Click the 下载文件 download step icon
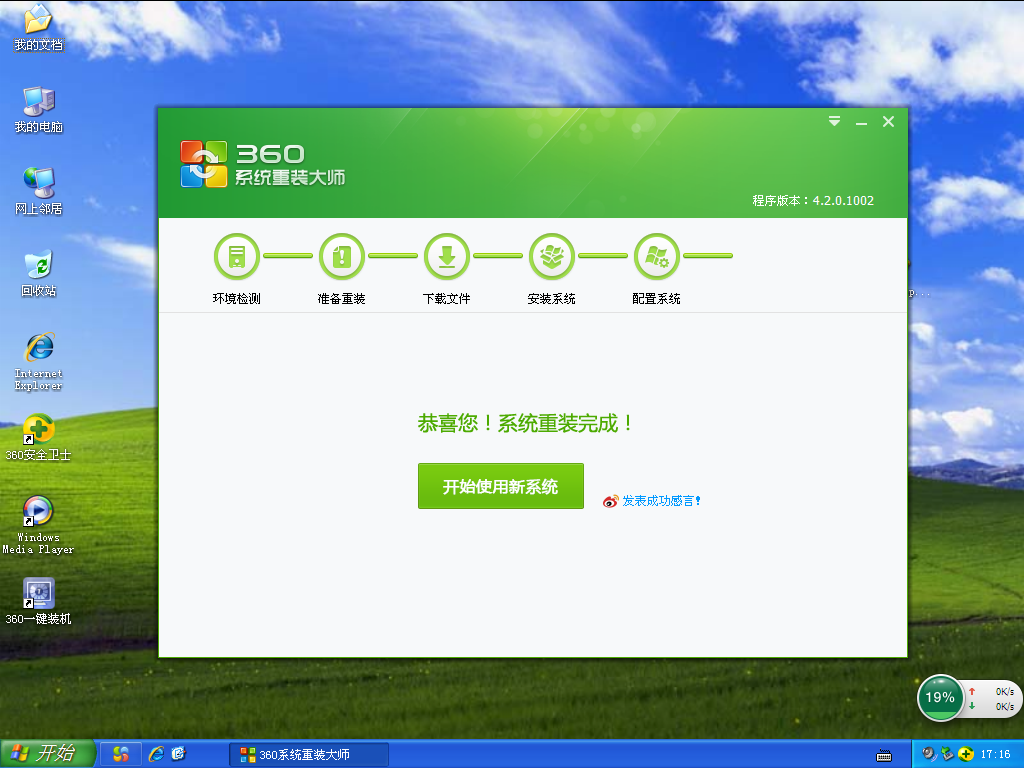 446,256
